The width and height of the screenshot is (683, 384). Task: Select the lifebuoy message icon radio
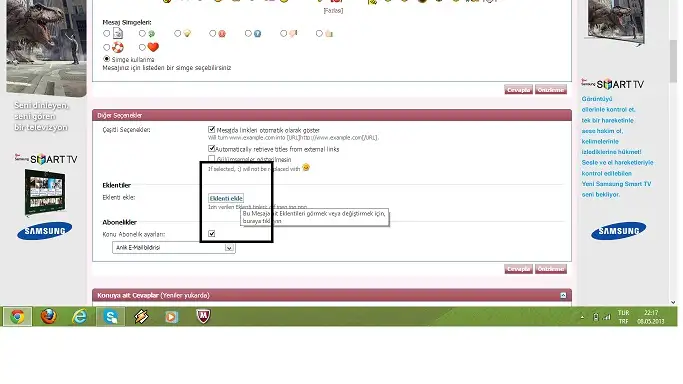click(x=107, y=47)
